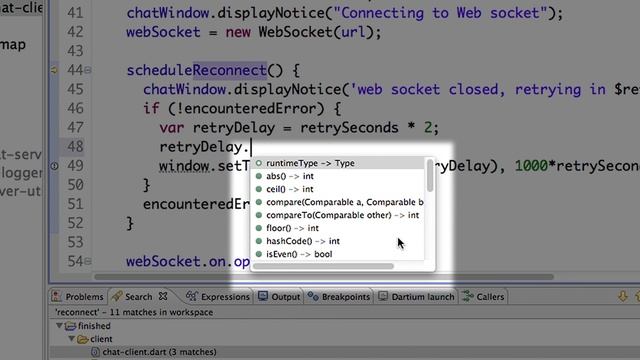Select compare(Comparable a, Comparable b) suggestion
The width and height of the screenshot is (640, 360).
coord(338,202)
